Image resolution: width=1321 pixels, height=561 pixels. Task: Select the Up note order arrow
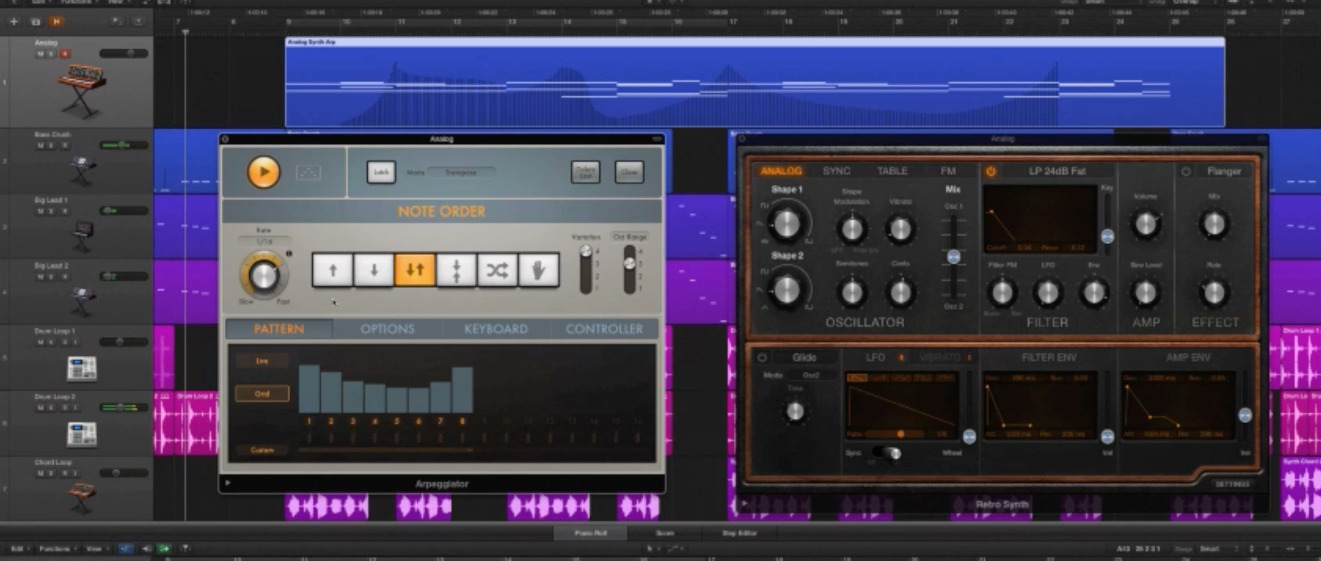tap(332, 270)
